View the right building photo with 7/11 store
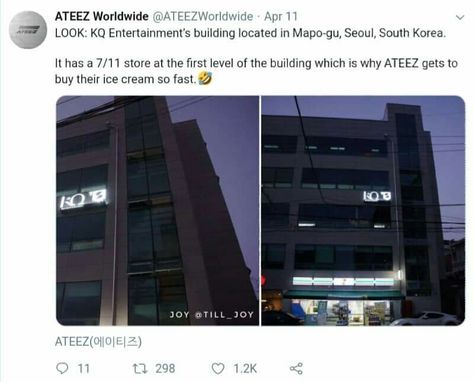This screenshot has height=382, width=474. pos(363,211)
